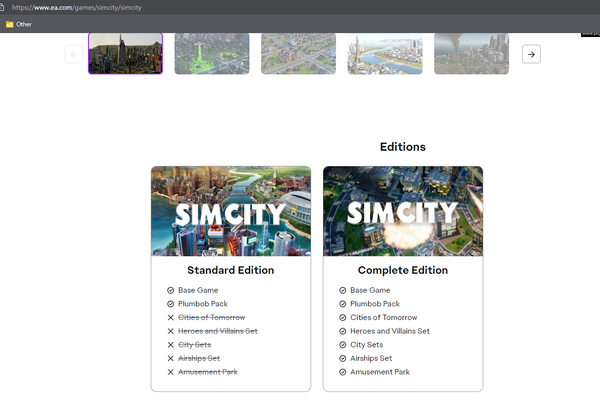Click Plumbob Pack check icon in Complete Edition
600x409 pixels.
[x=342, y=304]
